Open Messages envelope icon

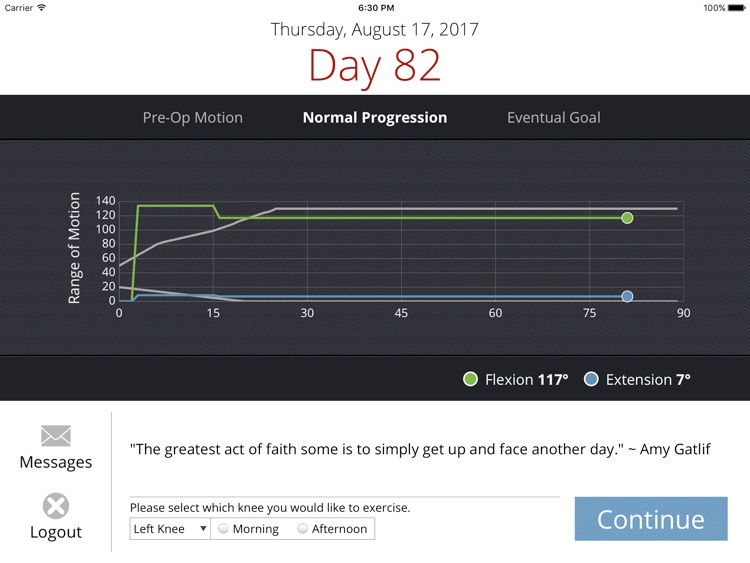coord(56,436)
